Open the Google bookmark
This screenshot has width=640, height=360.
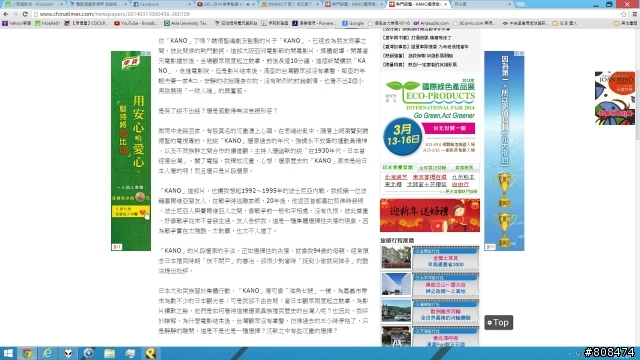pos(353,23)
